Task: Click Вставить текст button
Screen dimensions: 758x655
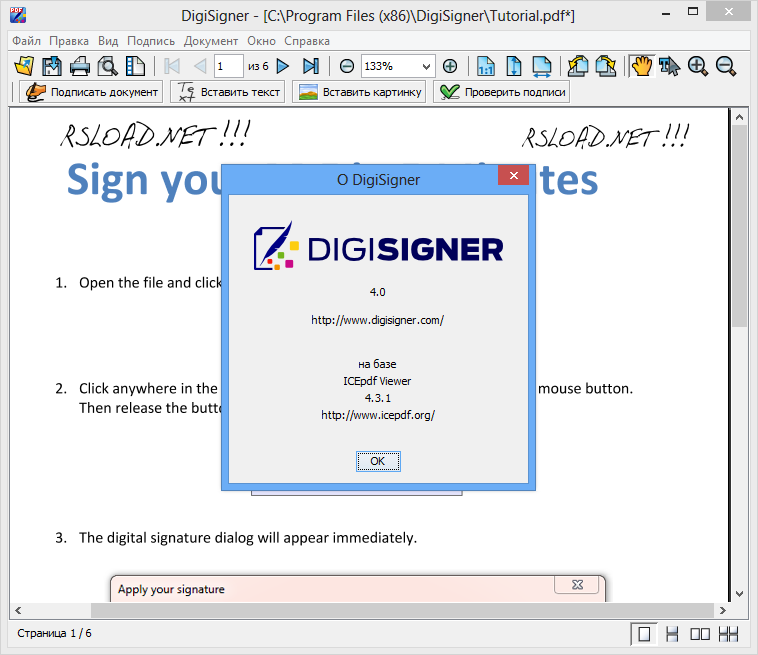Action: (228, 92)
